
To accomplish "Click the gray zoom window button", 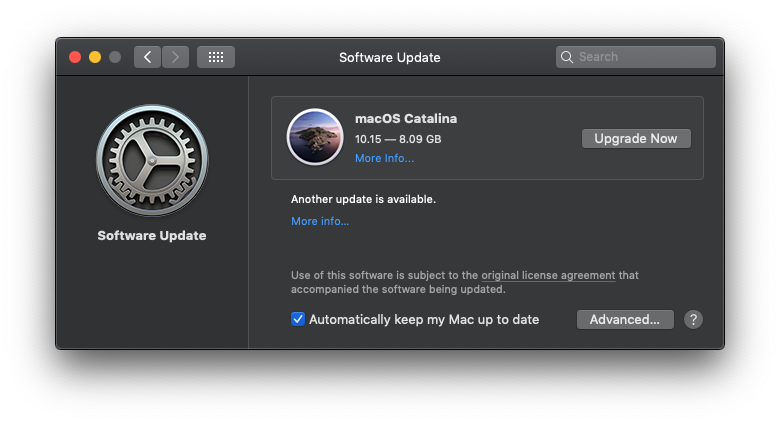I will 115,57.
